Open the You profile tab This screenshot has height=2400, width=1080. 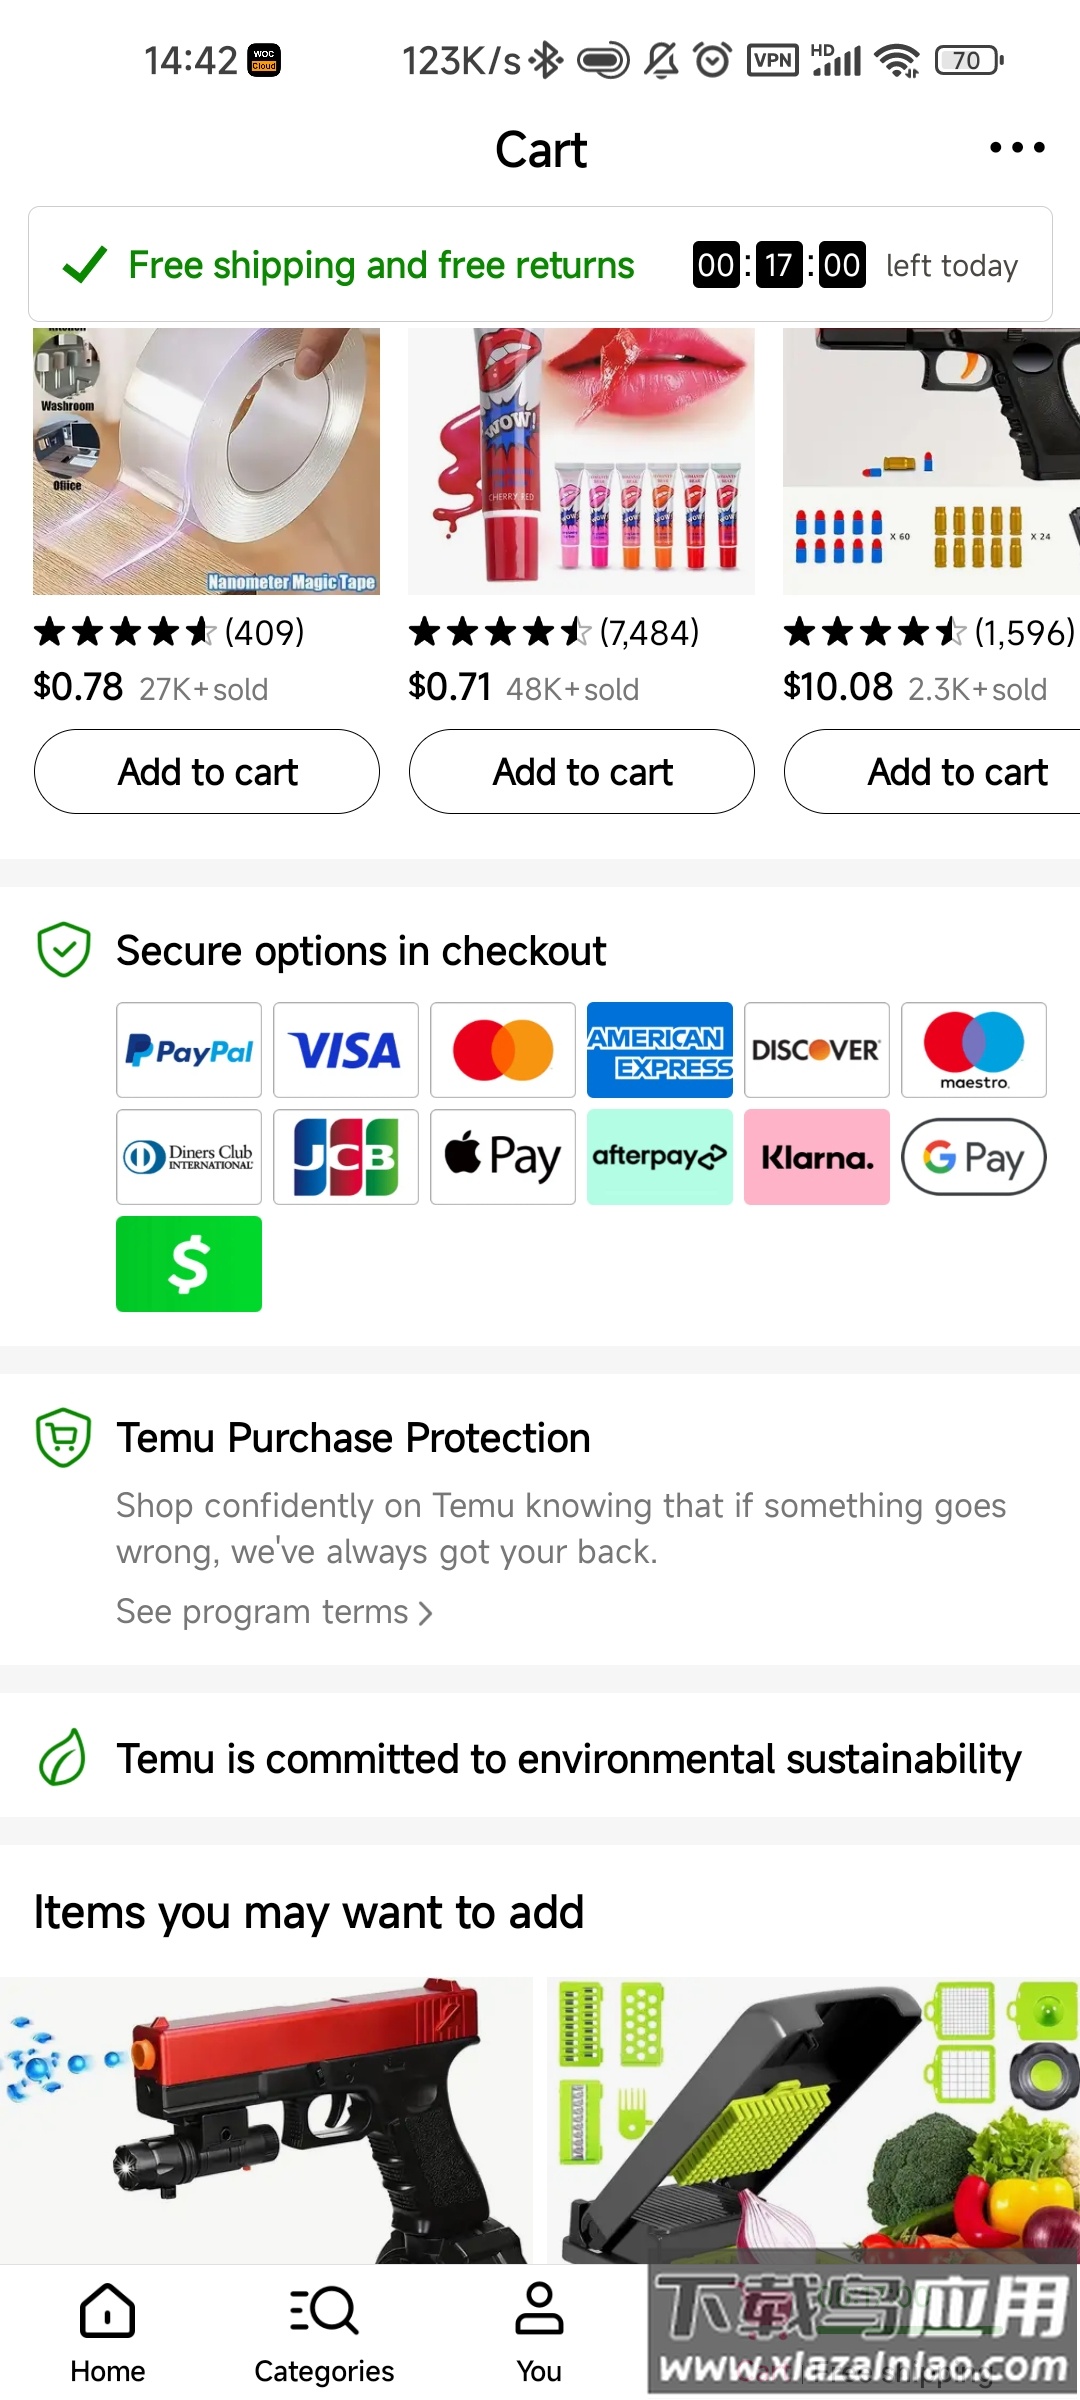click(x=539, y=2332)
